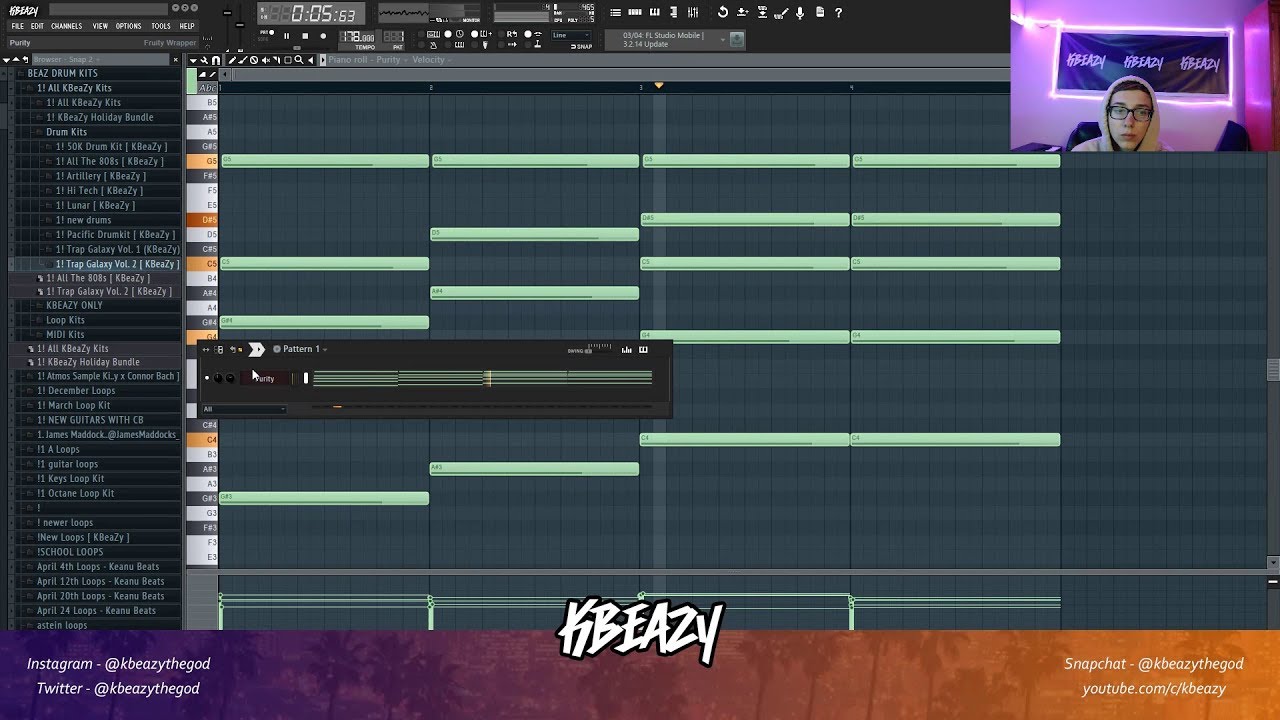Viewport: 1280px width, 720px height.
Task: Expand the MIDI Kits folder
Action: tap(65, 335)
